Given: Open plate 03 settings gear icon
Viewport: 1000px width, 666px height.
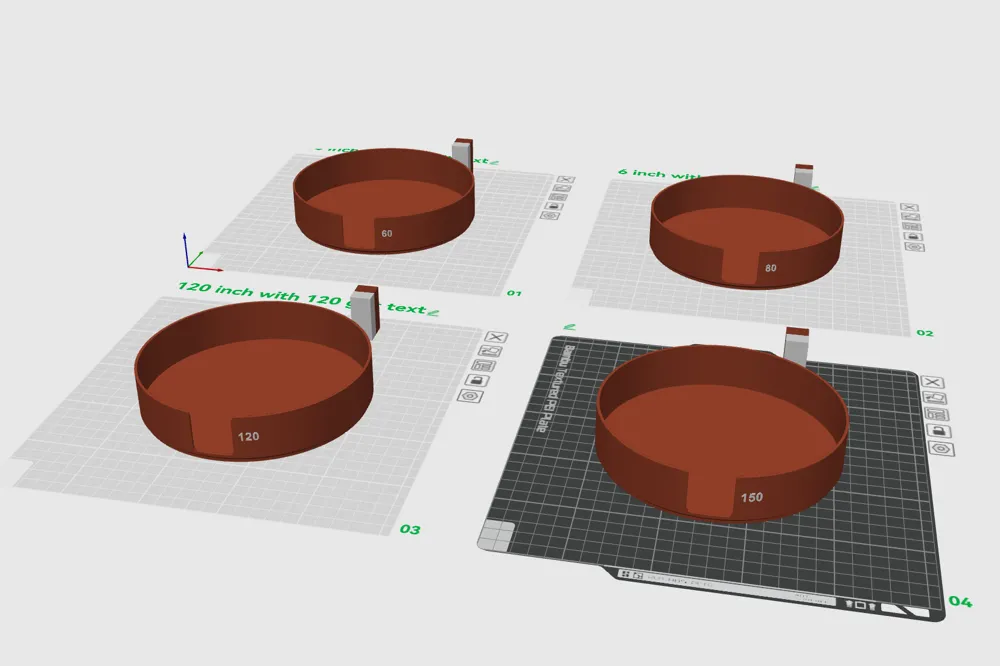Looking at the screenshot, I should pos(470,396).
